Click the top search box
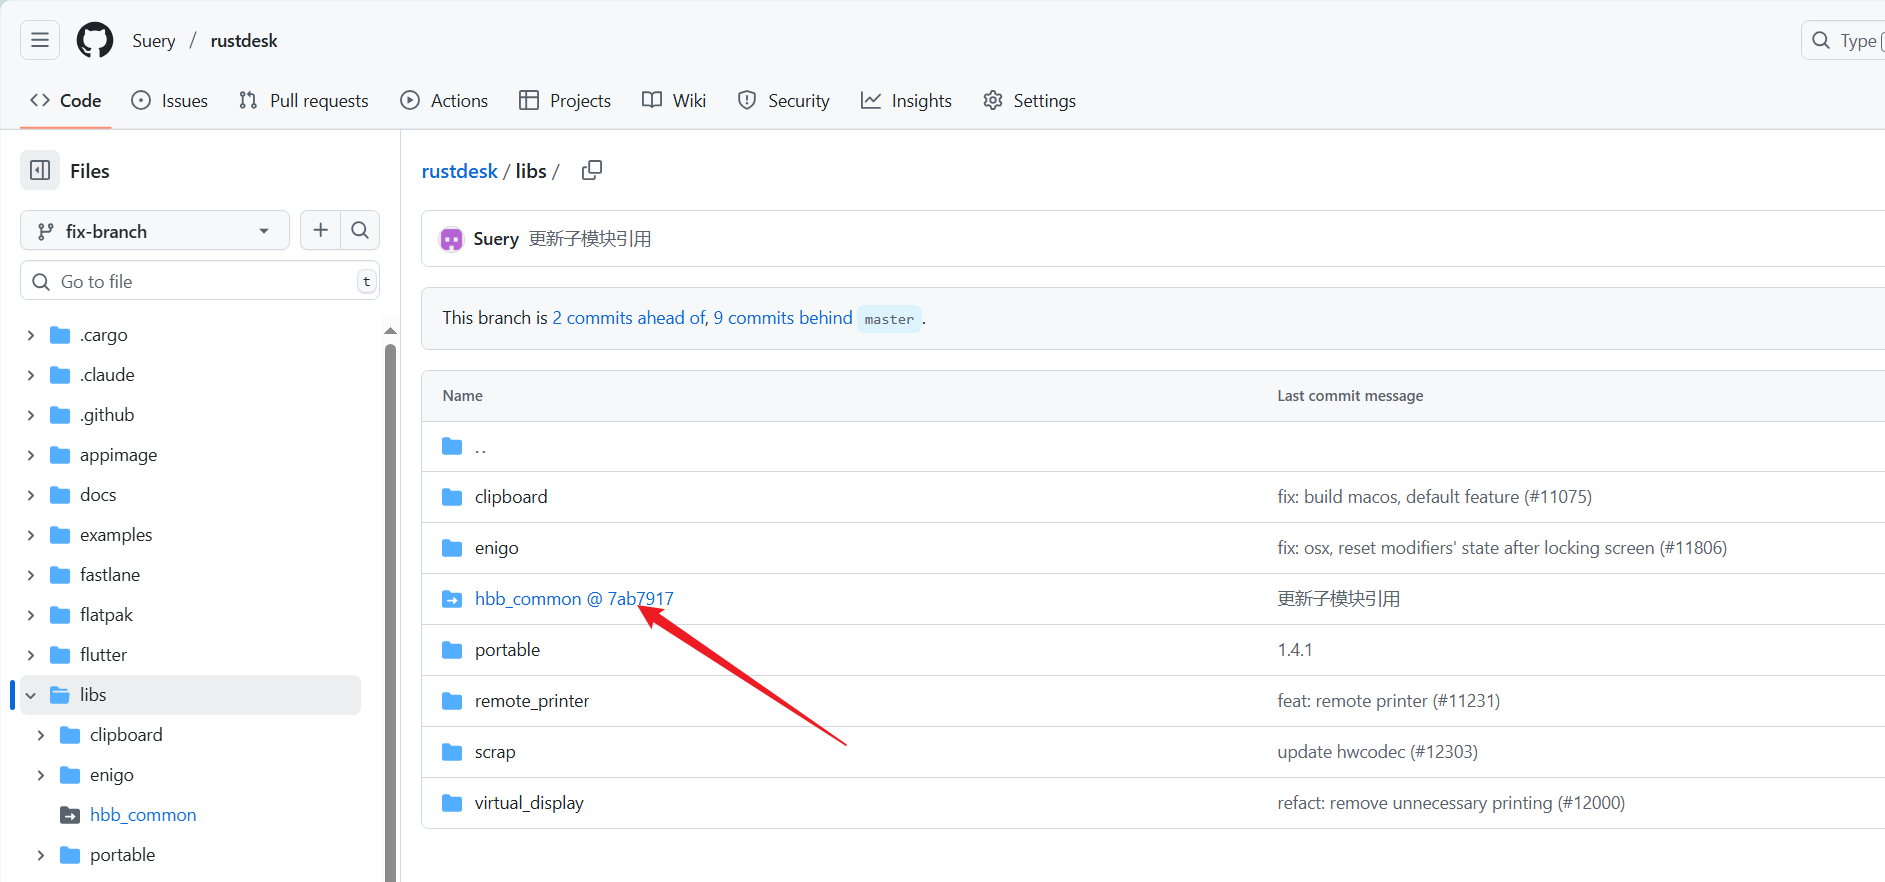Screen dimensions: 1885x882 click(1843, 40)
